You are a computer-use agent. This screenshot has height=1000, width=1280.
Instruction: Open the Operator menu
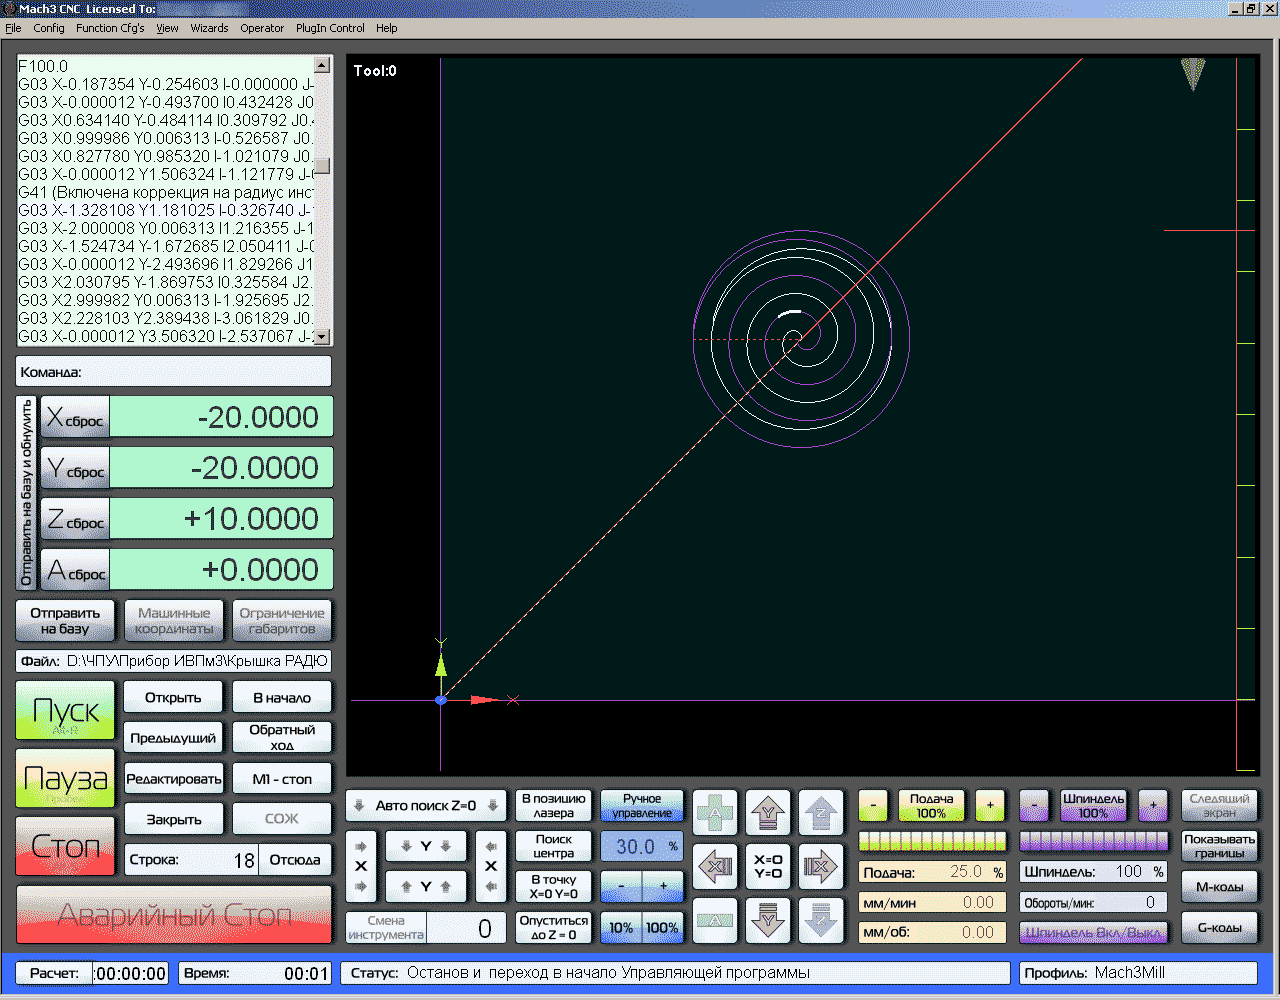click(x=262, y=28)
